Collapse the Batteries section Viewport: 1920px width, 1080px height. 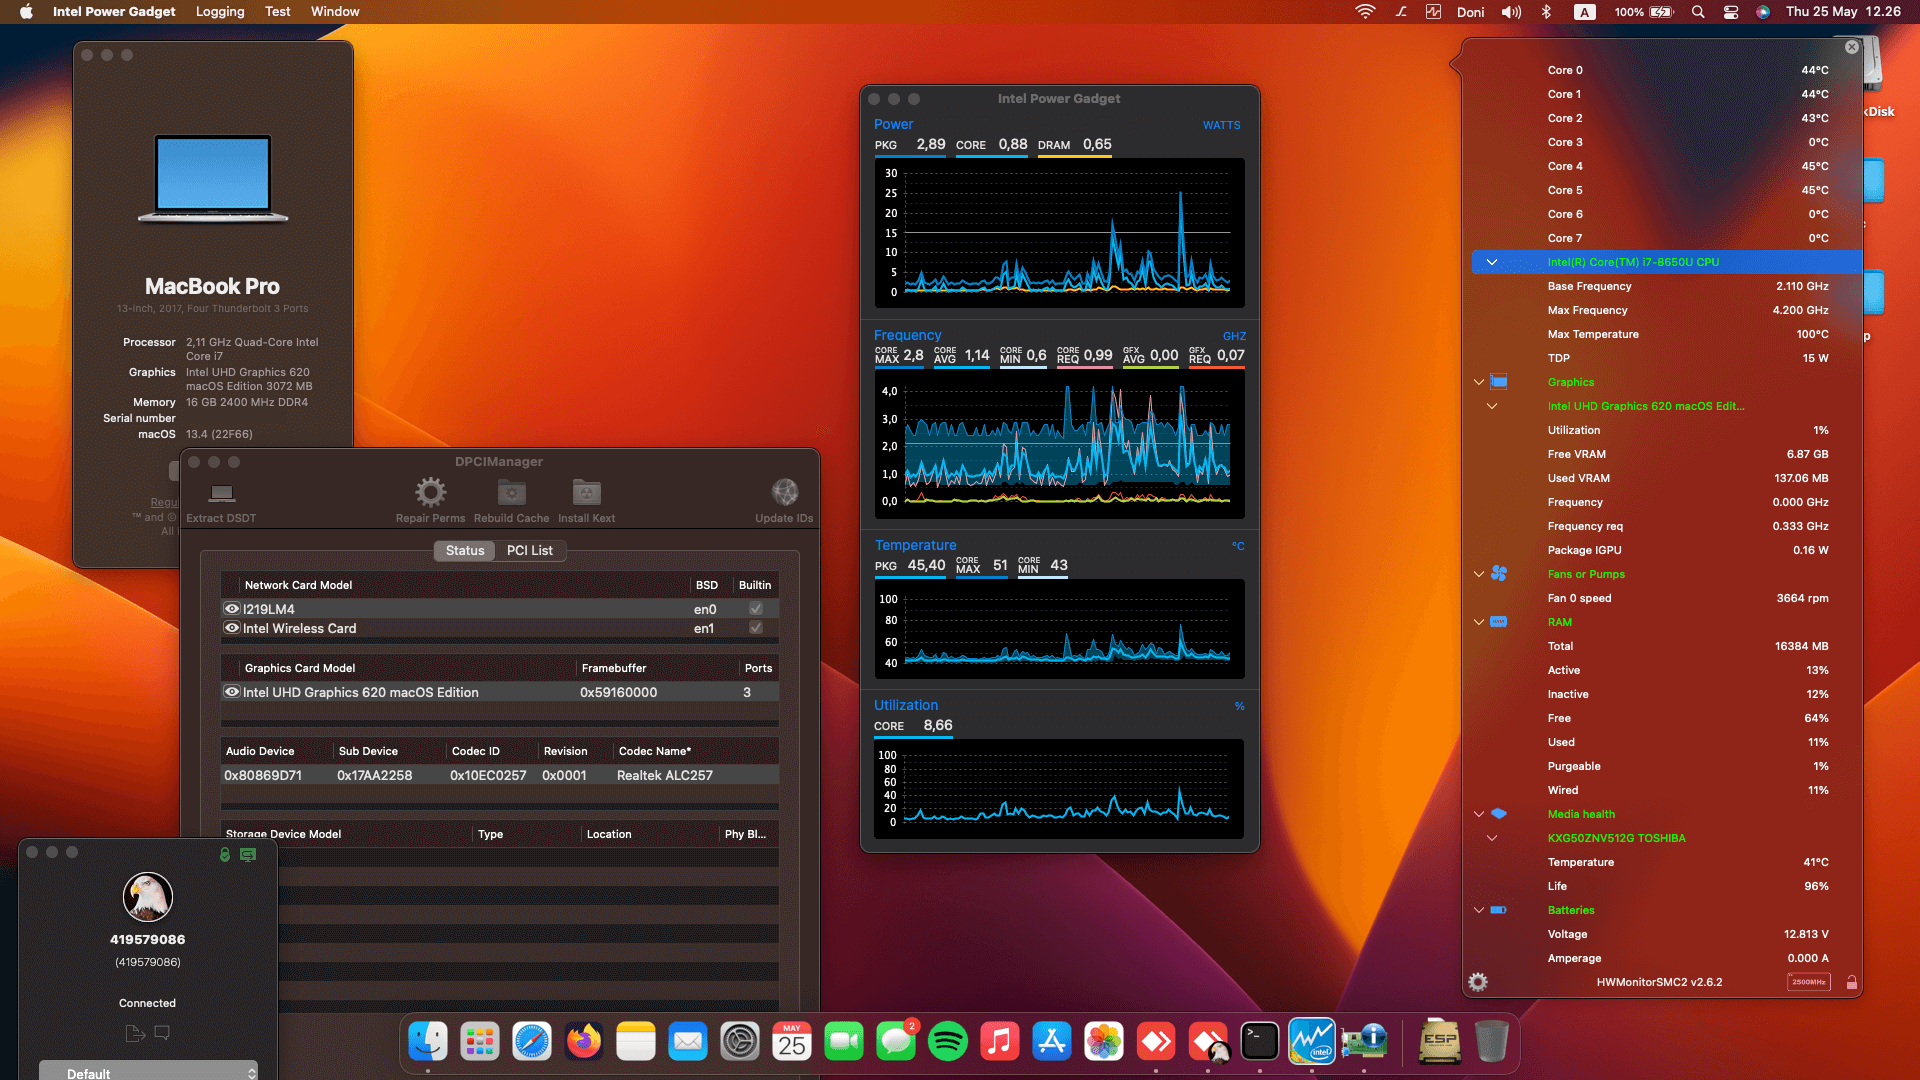click(x=1479, y=910)
